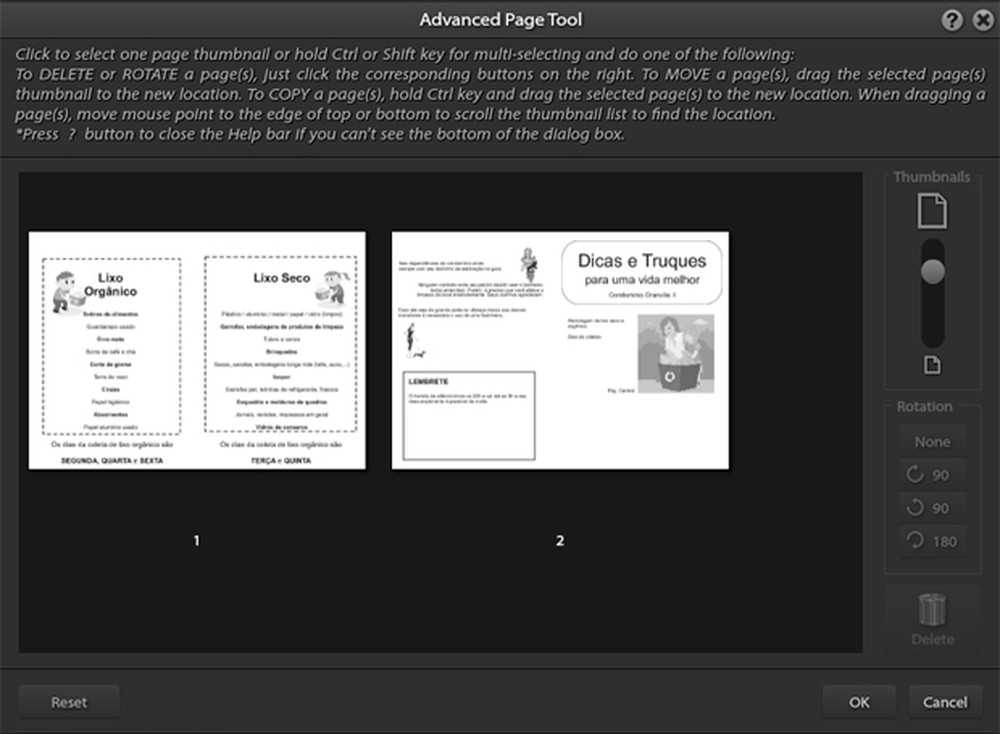Select the page 1 thumbnail
1000x734 pixels.
point(196,353)
